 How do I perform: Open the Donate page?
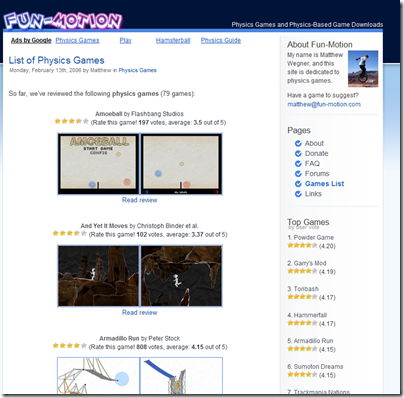(316, 153)
